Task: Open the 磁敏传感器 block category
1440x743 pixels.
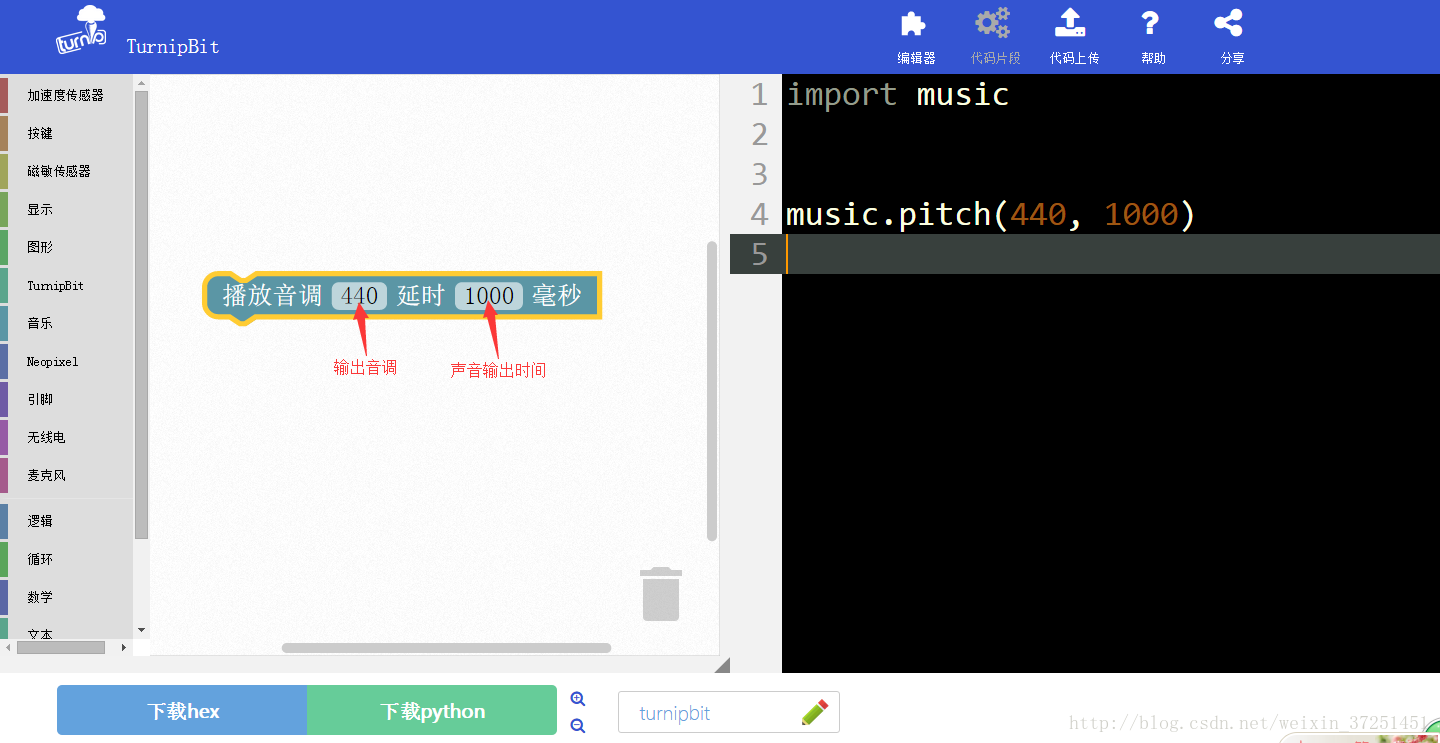Action: [66, 171]
